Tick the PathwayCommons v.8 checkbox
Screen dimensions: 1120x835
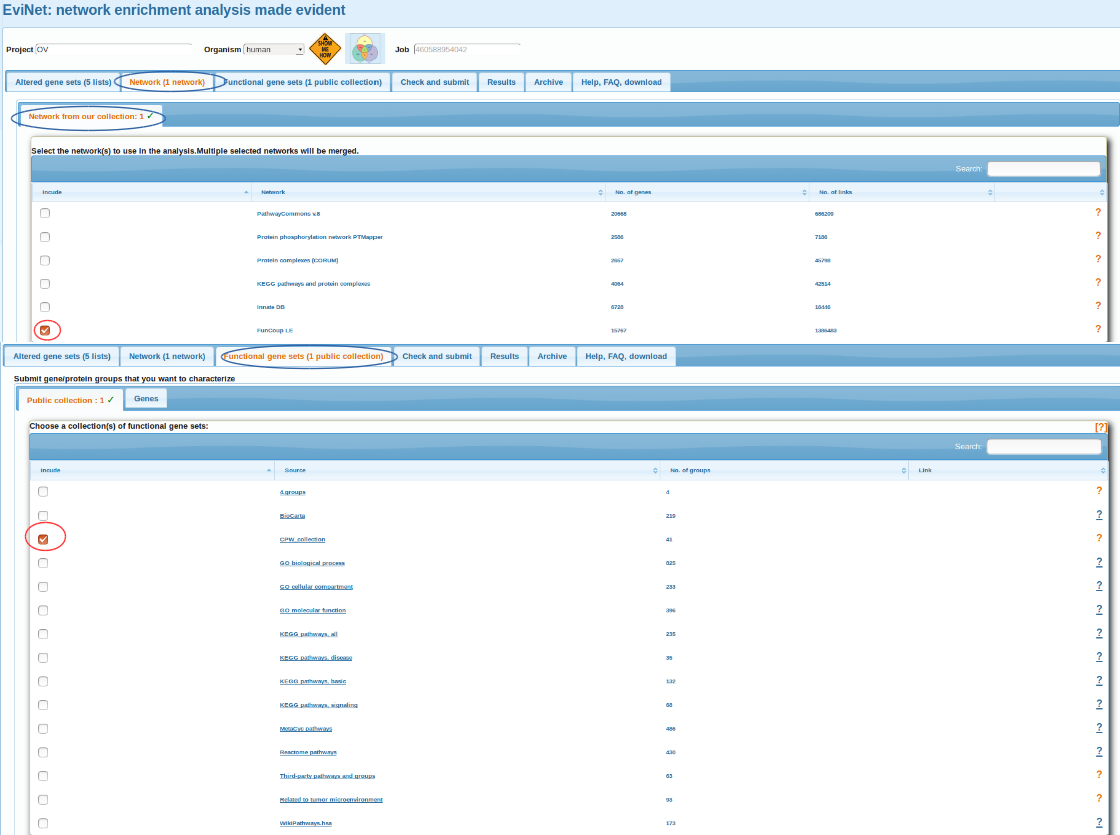pos(45,213)
